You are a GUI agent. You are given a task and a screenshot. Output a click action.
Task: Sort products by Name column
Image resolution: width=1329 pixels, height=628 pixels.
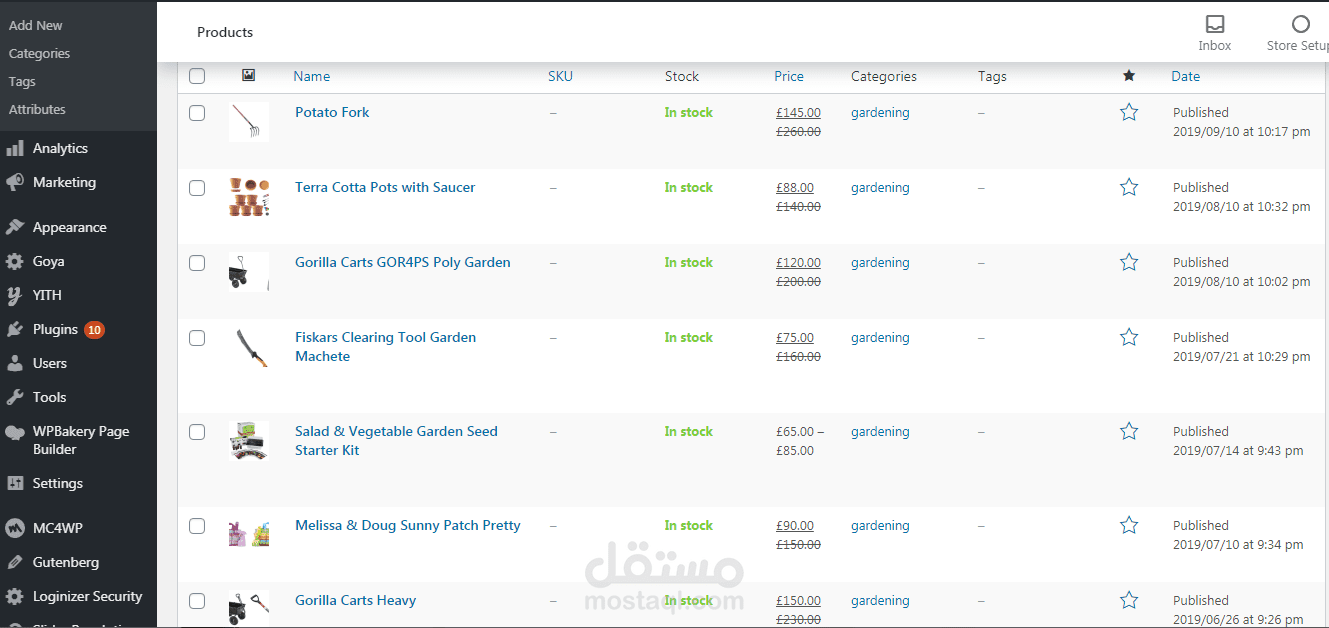tap(312, 76)
